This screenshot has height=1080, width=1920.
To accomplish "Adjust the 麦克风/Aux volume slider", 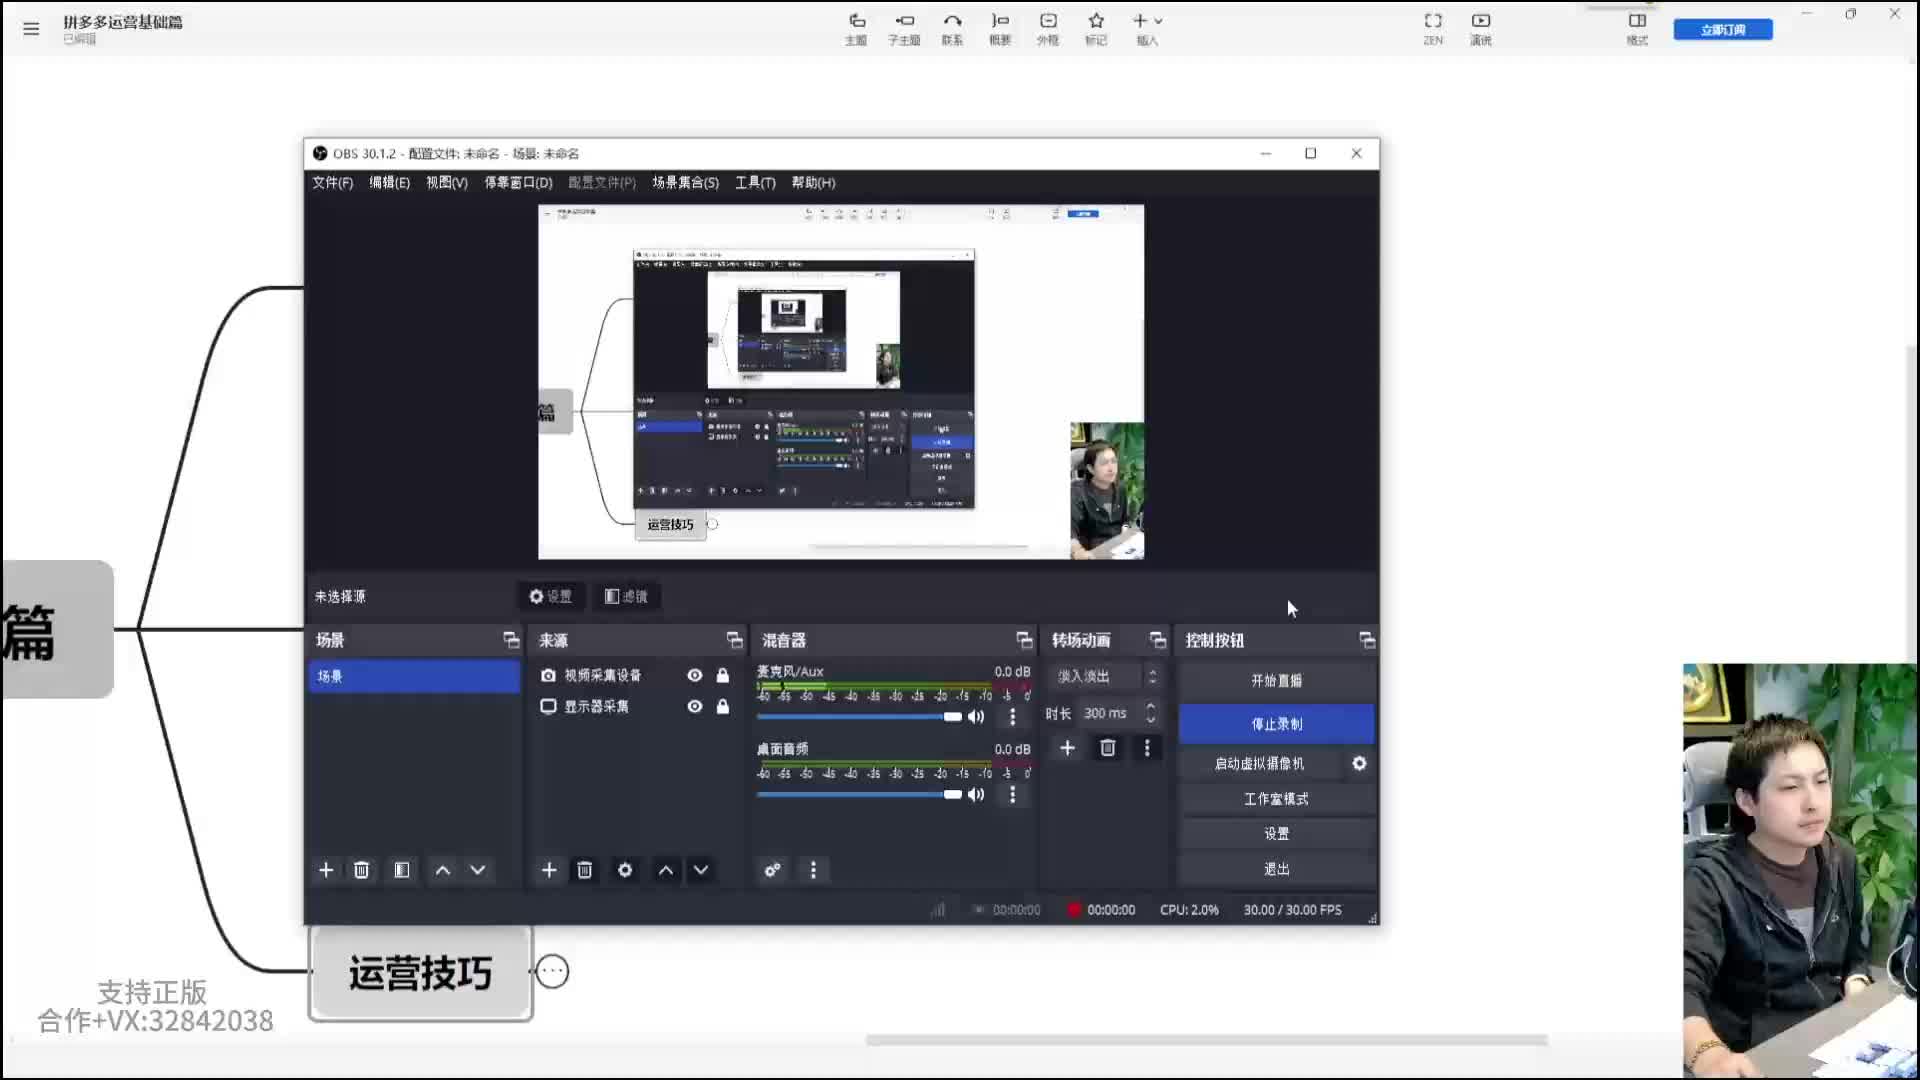I will 859,716.
